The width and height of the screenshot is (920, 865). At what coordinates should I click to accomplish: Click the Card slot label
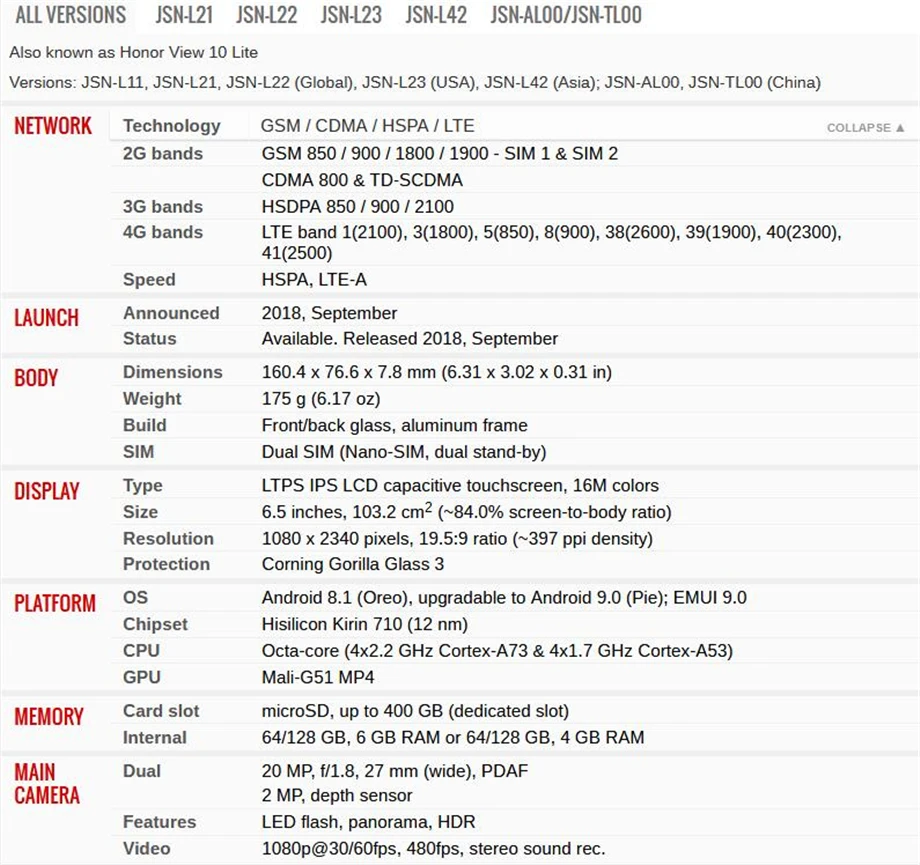(x=161, y=711)
